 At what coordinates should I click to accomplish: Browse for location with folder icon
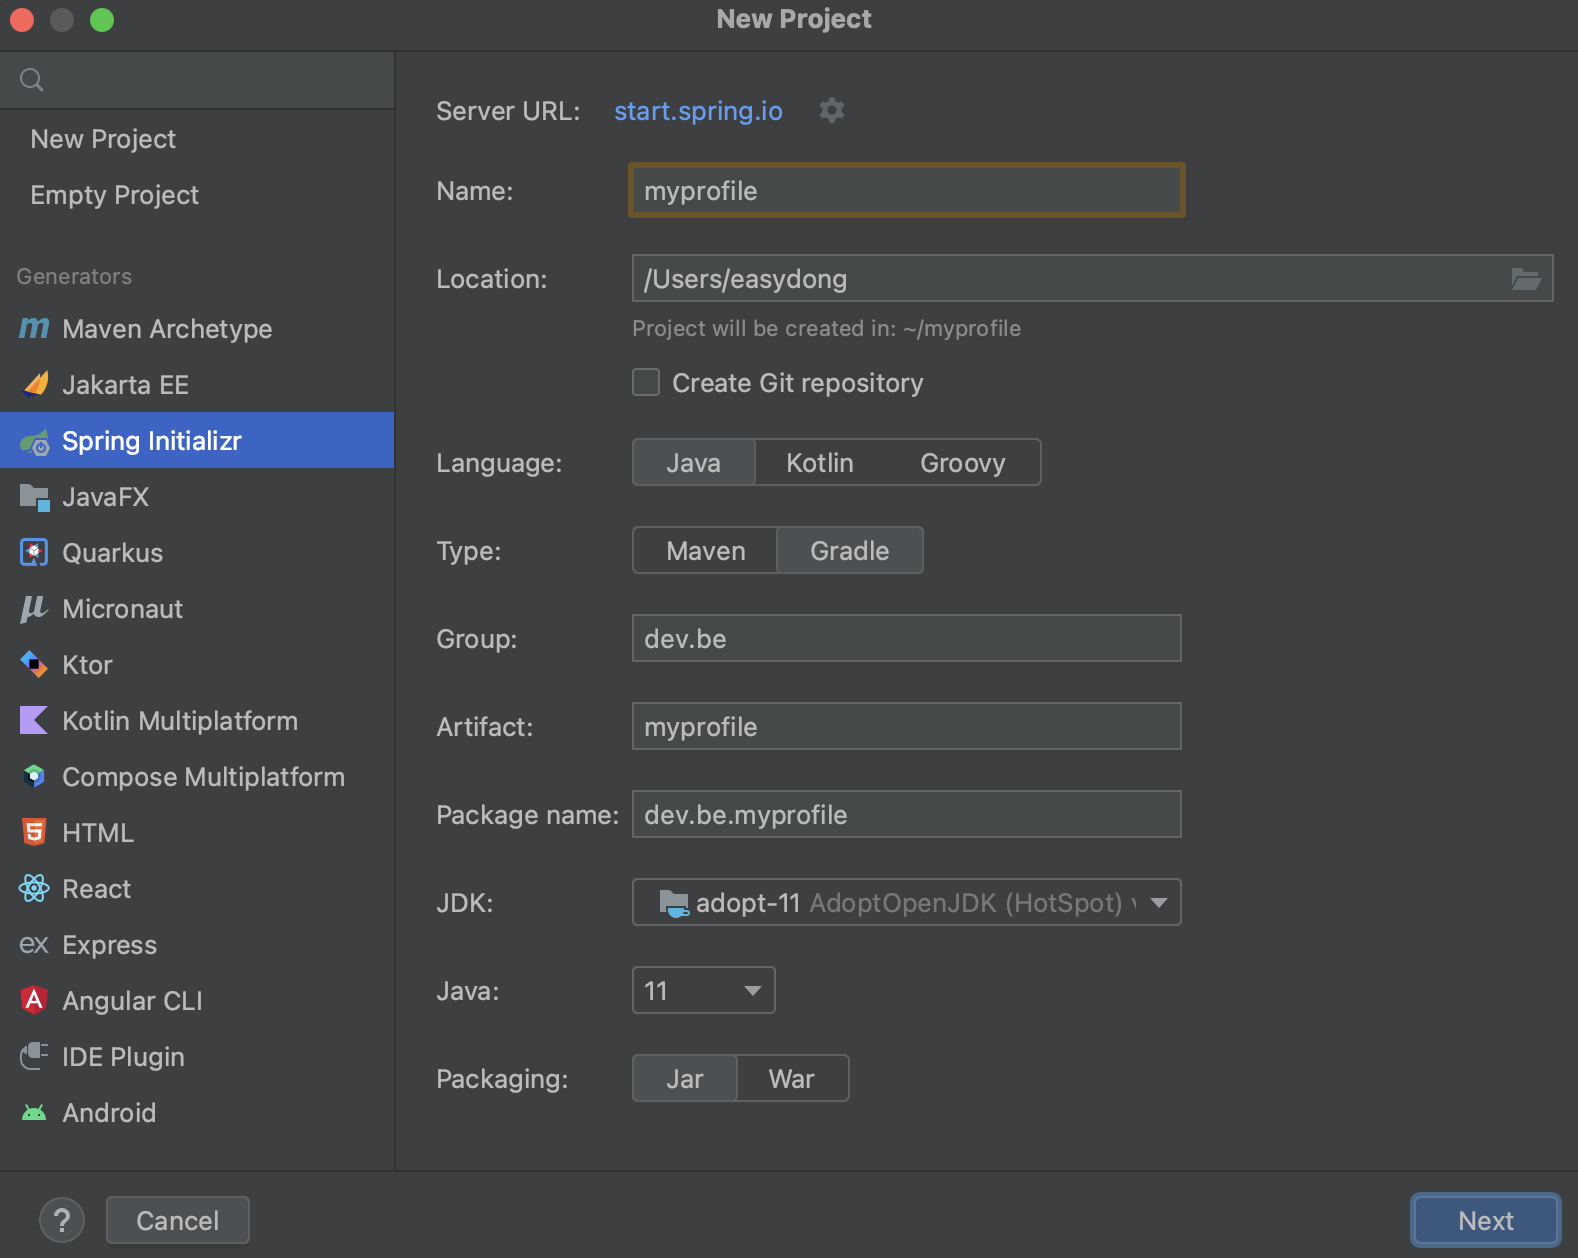point(1526,279)
